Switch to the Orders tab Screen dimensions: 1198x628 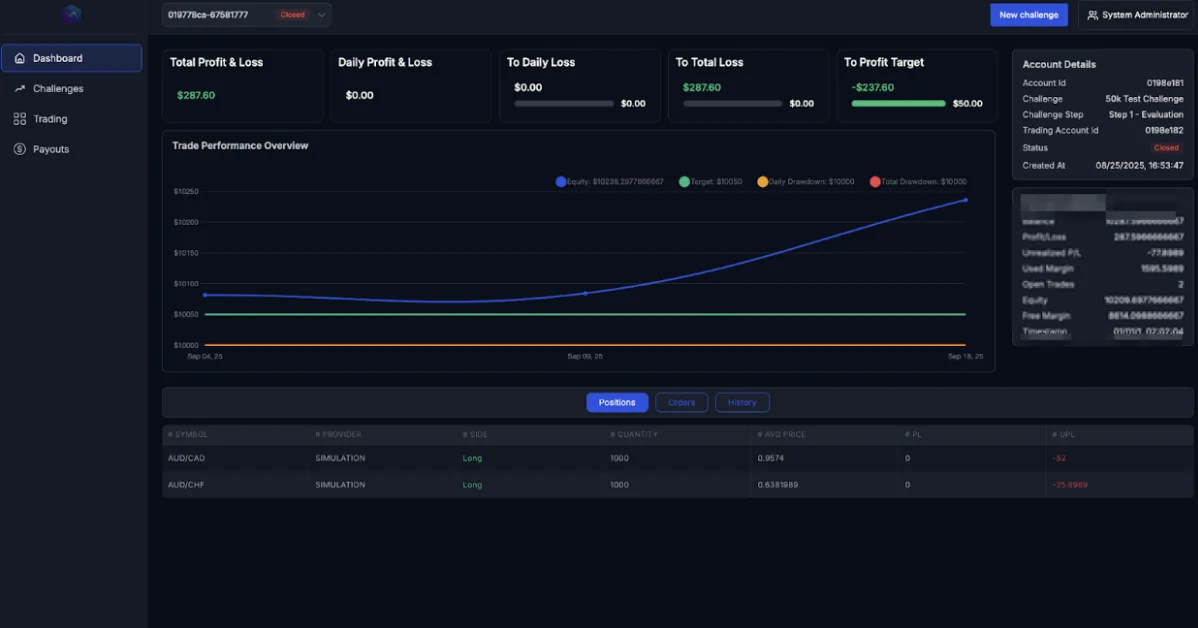pos(681,402)
